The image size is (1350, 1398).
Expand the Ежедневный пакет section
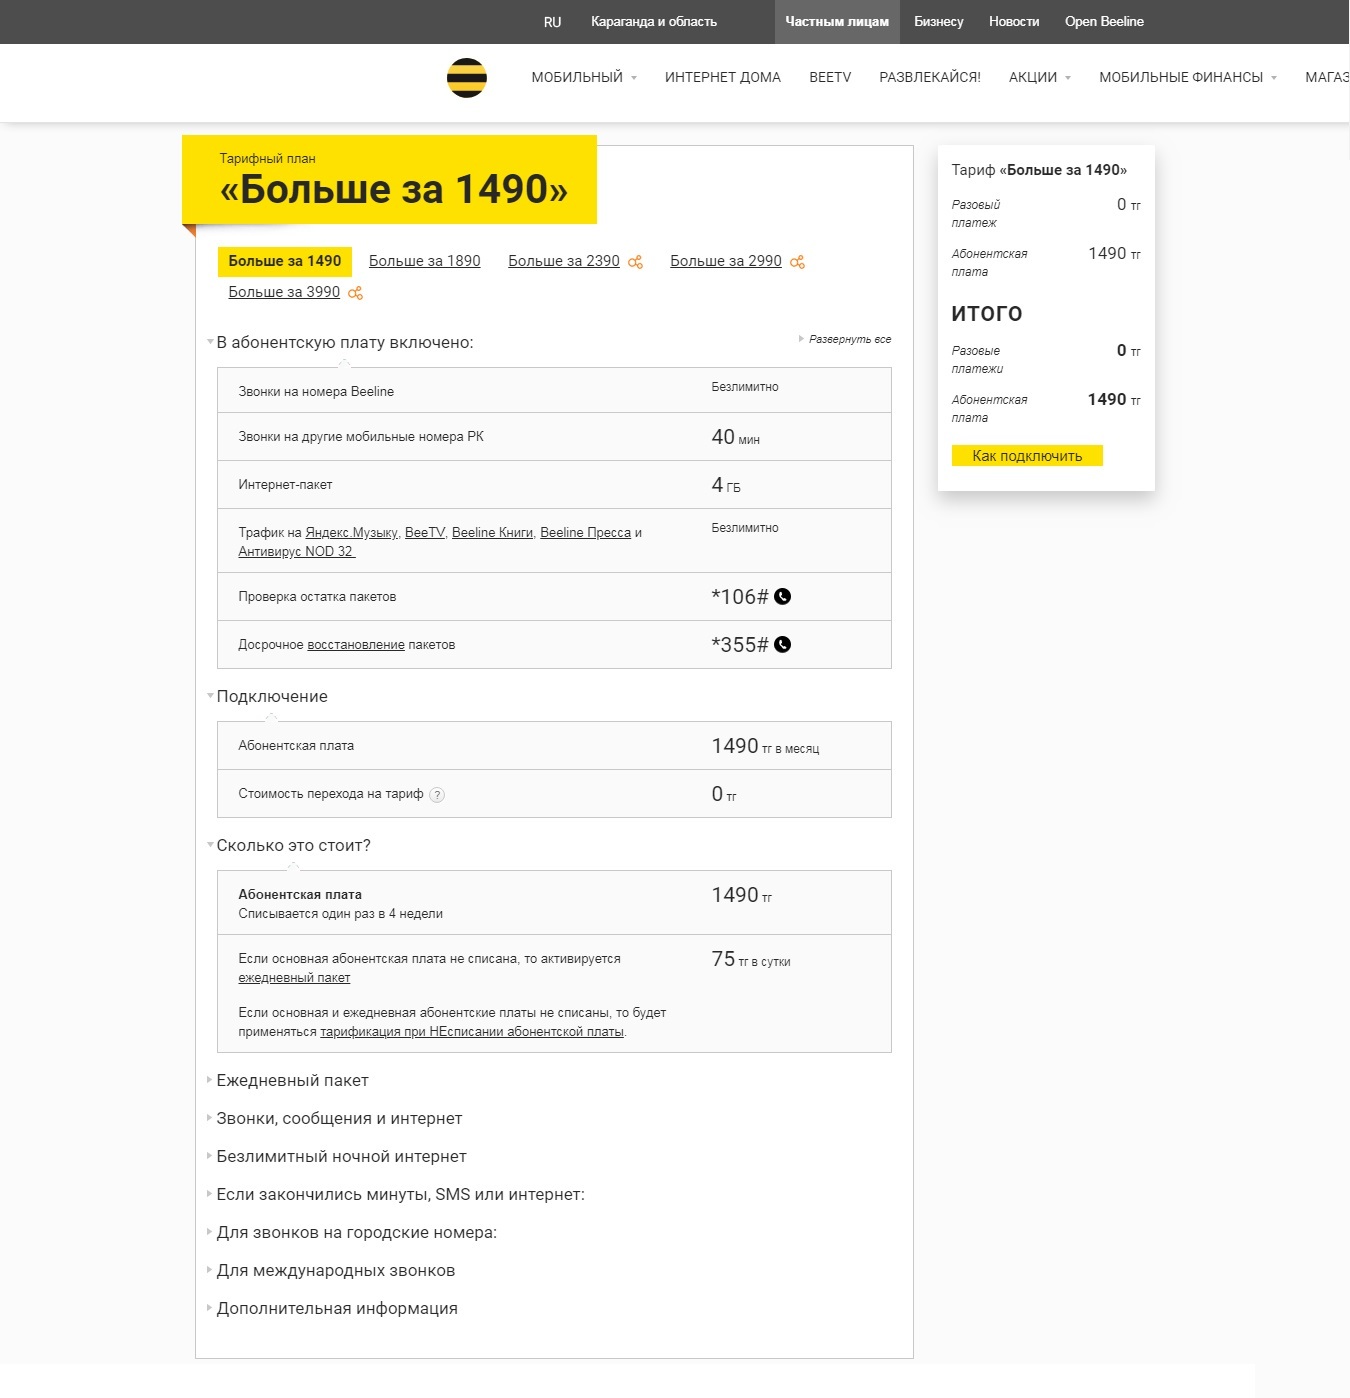pyautogui.click(x=292, y=1080)
